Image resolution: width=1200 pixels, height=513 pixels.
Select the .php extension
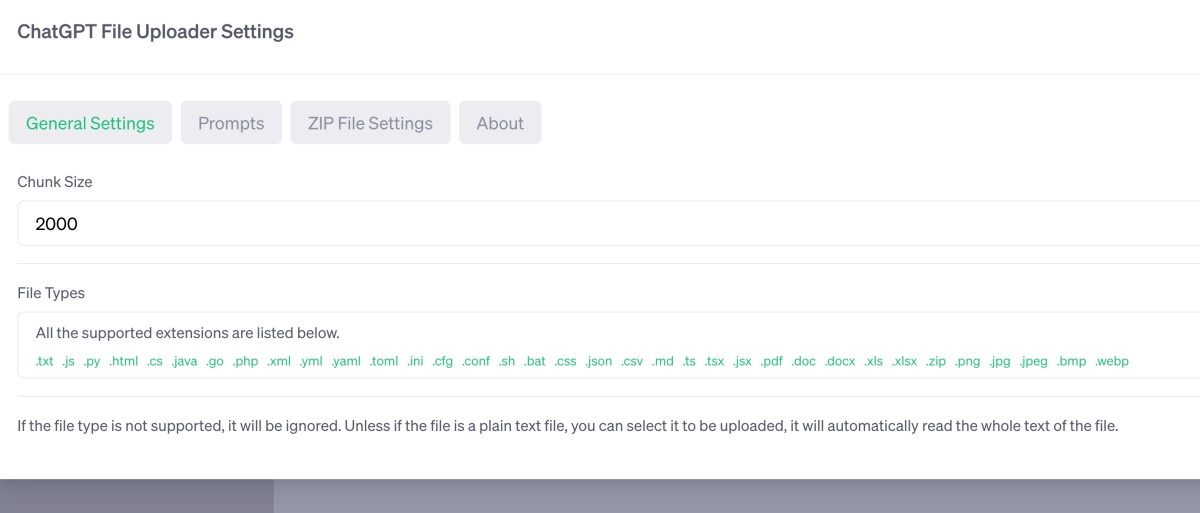point(245,362)
